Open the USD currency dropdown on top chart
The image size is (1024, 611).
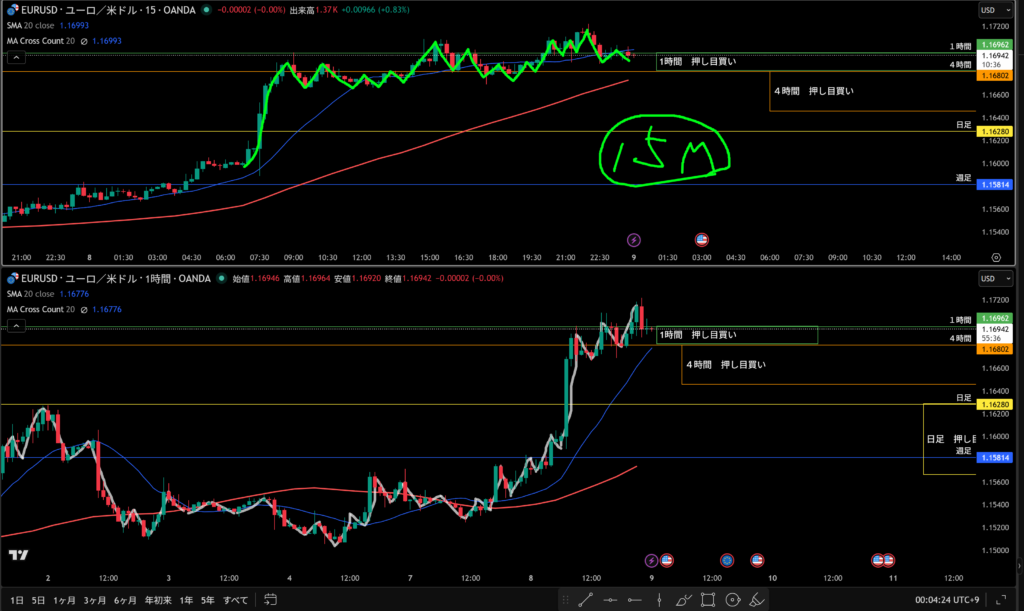click(x=992, y=10)
